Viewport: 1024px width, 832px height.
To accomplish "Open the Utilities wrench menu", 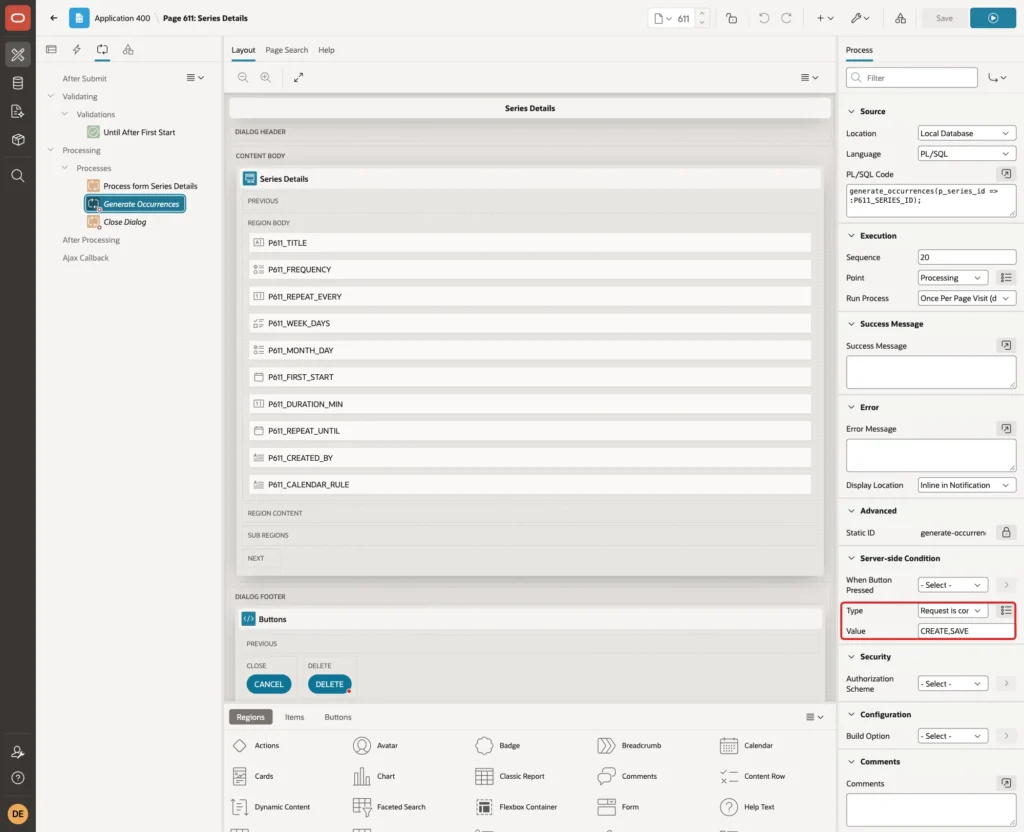I will tap(859, 18).
